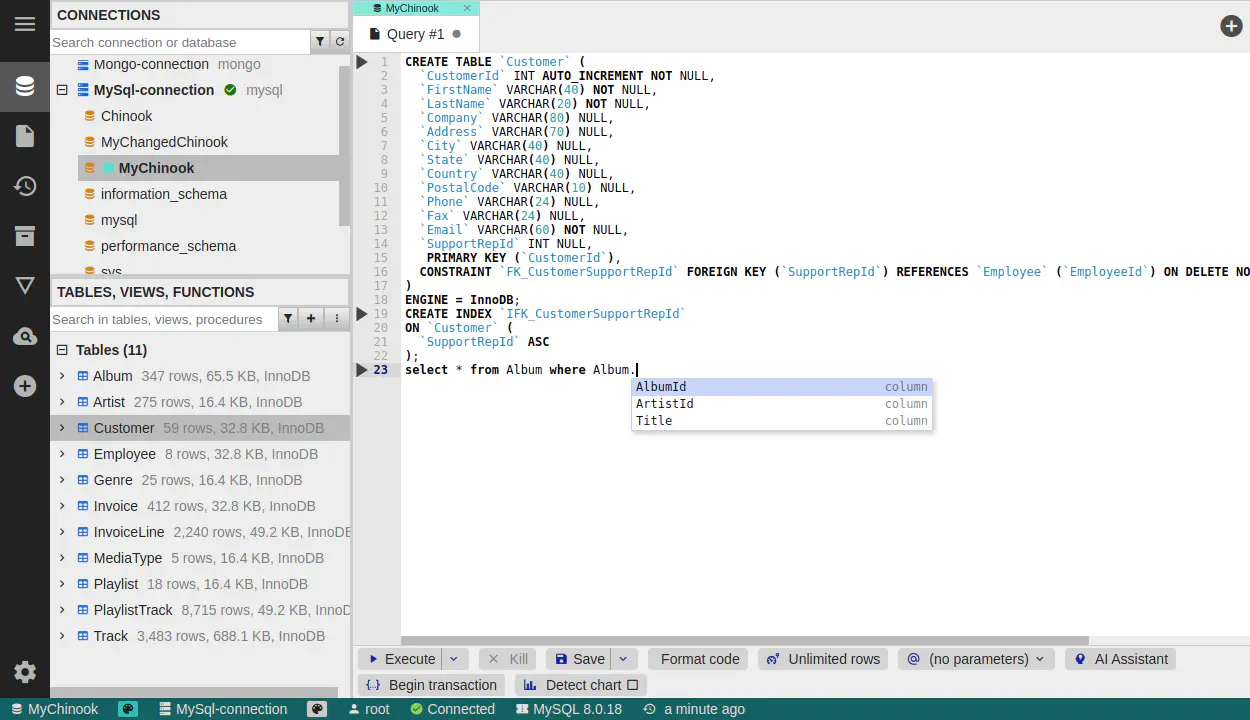Choose ArtistId from autocomplete list

coord(665,404)
